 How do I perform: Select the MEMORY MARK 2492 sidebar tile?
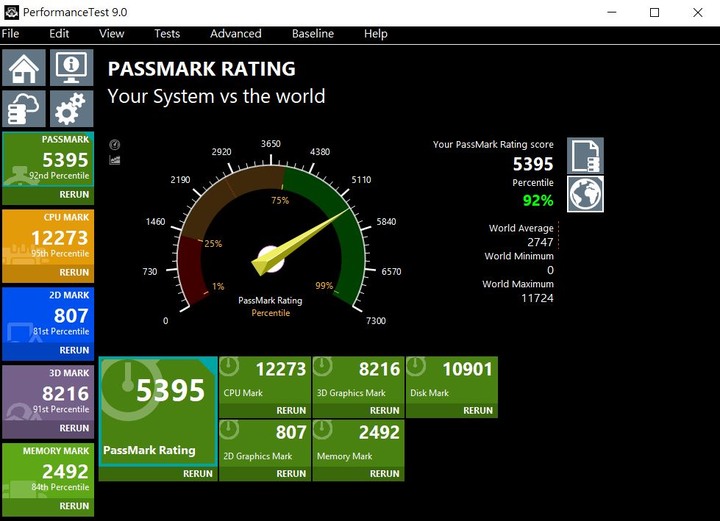point(48,471)
